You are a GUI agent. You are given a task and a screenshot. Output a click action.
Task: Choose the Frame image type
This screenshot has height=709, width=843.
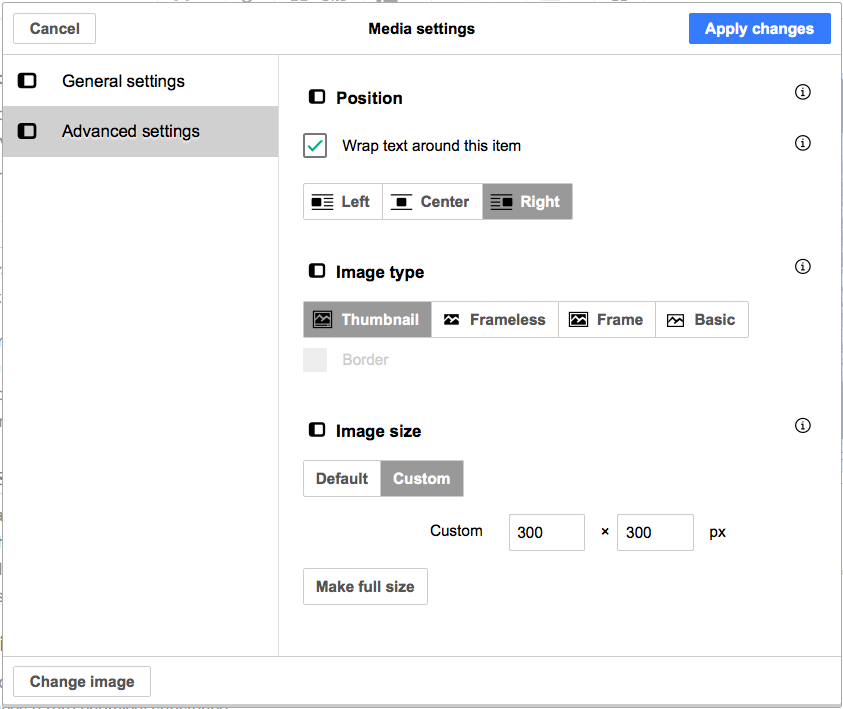click(607, 320)
